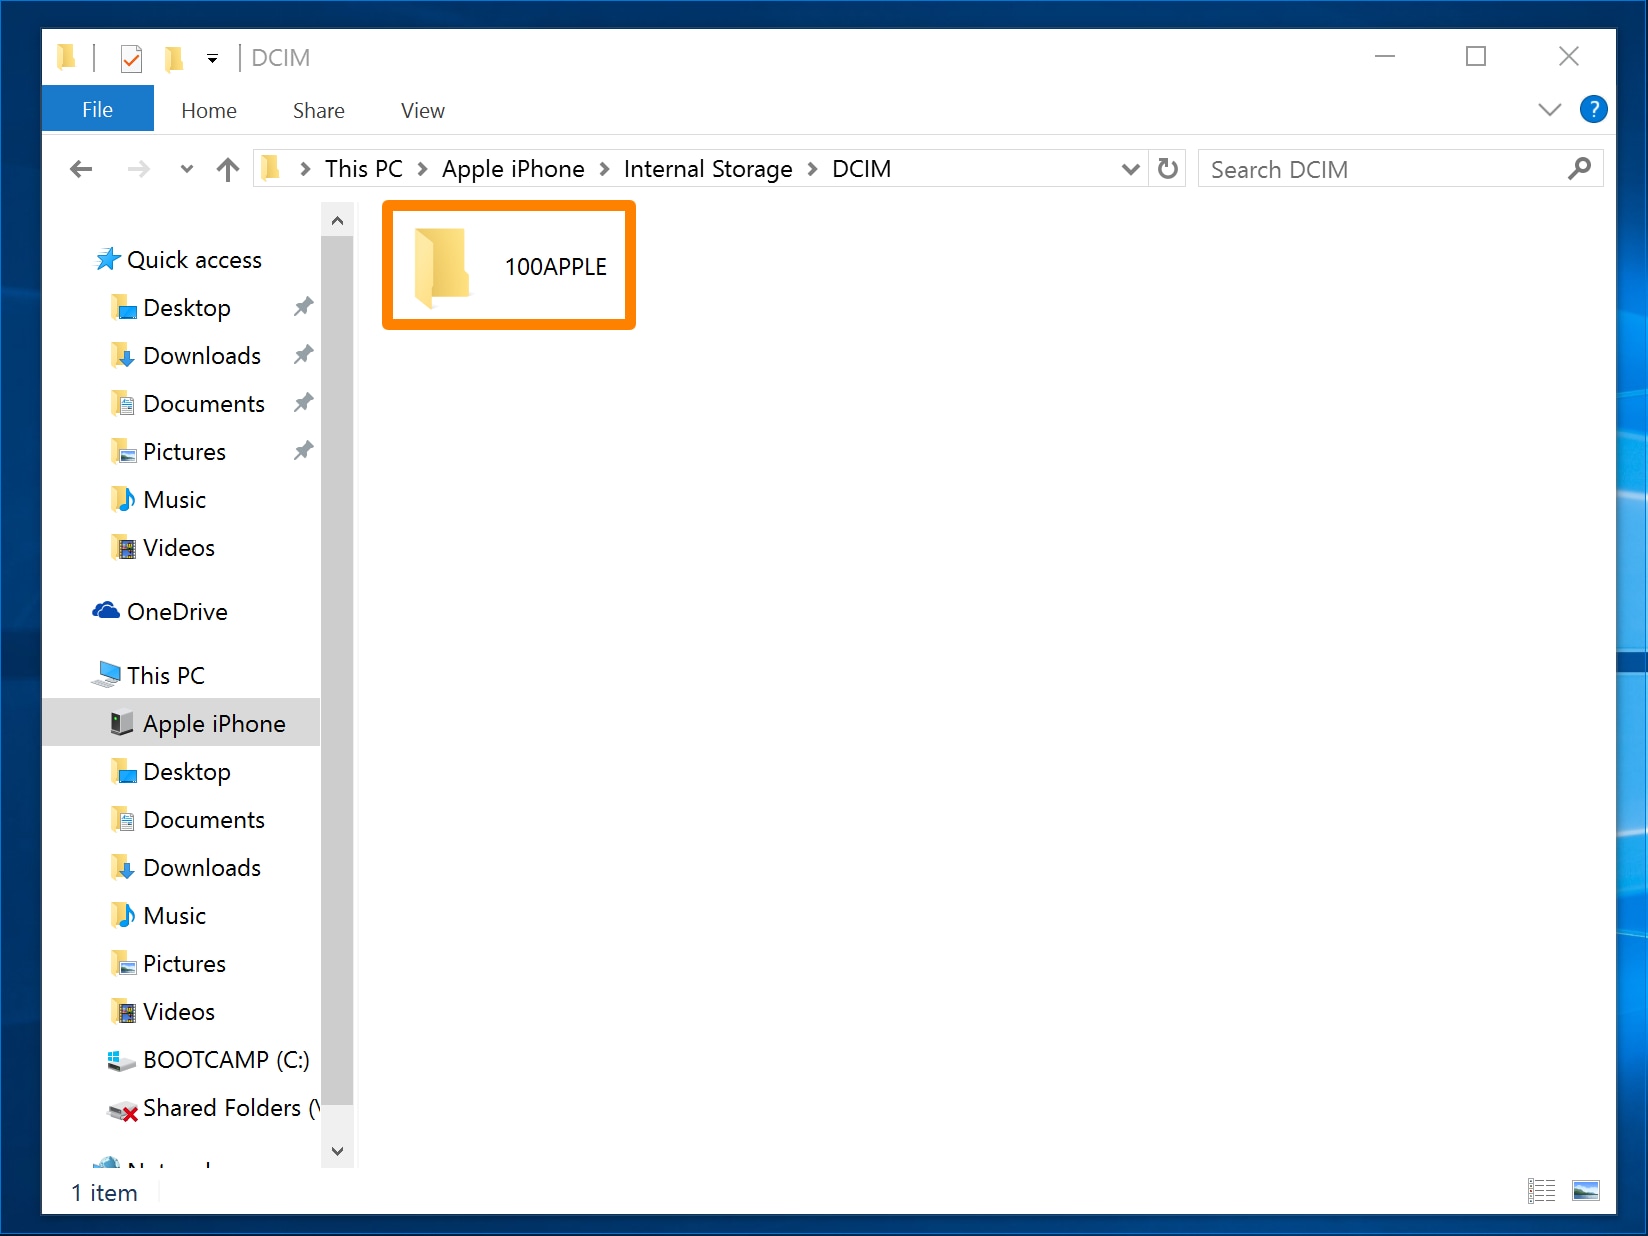
Task: Click the New Folder quick access icon
Action: [175, 58]
